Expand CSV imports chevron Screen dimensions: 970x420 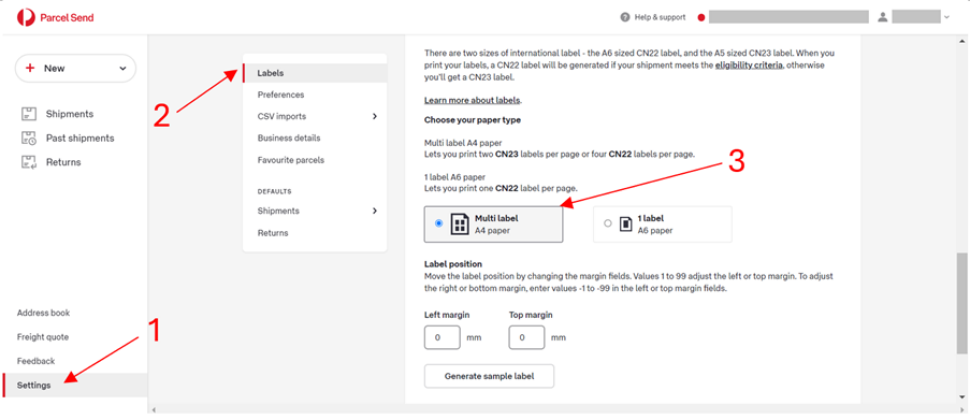coord(374,116)
